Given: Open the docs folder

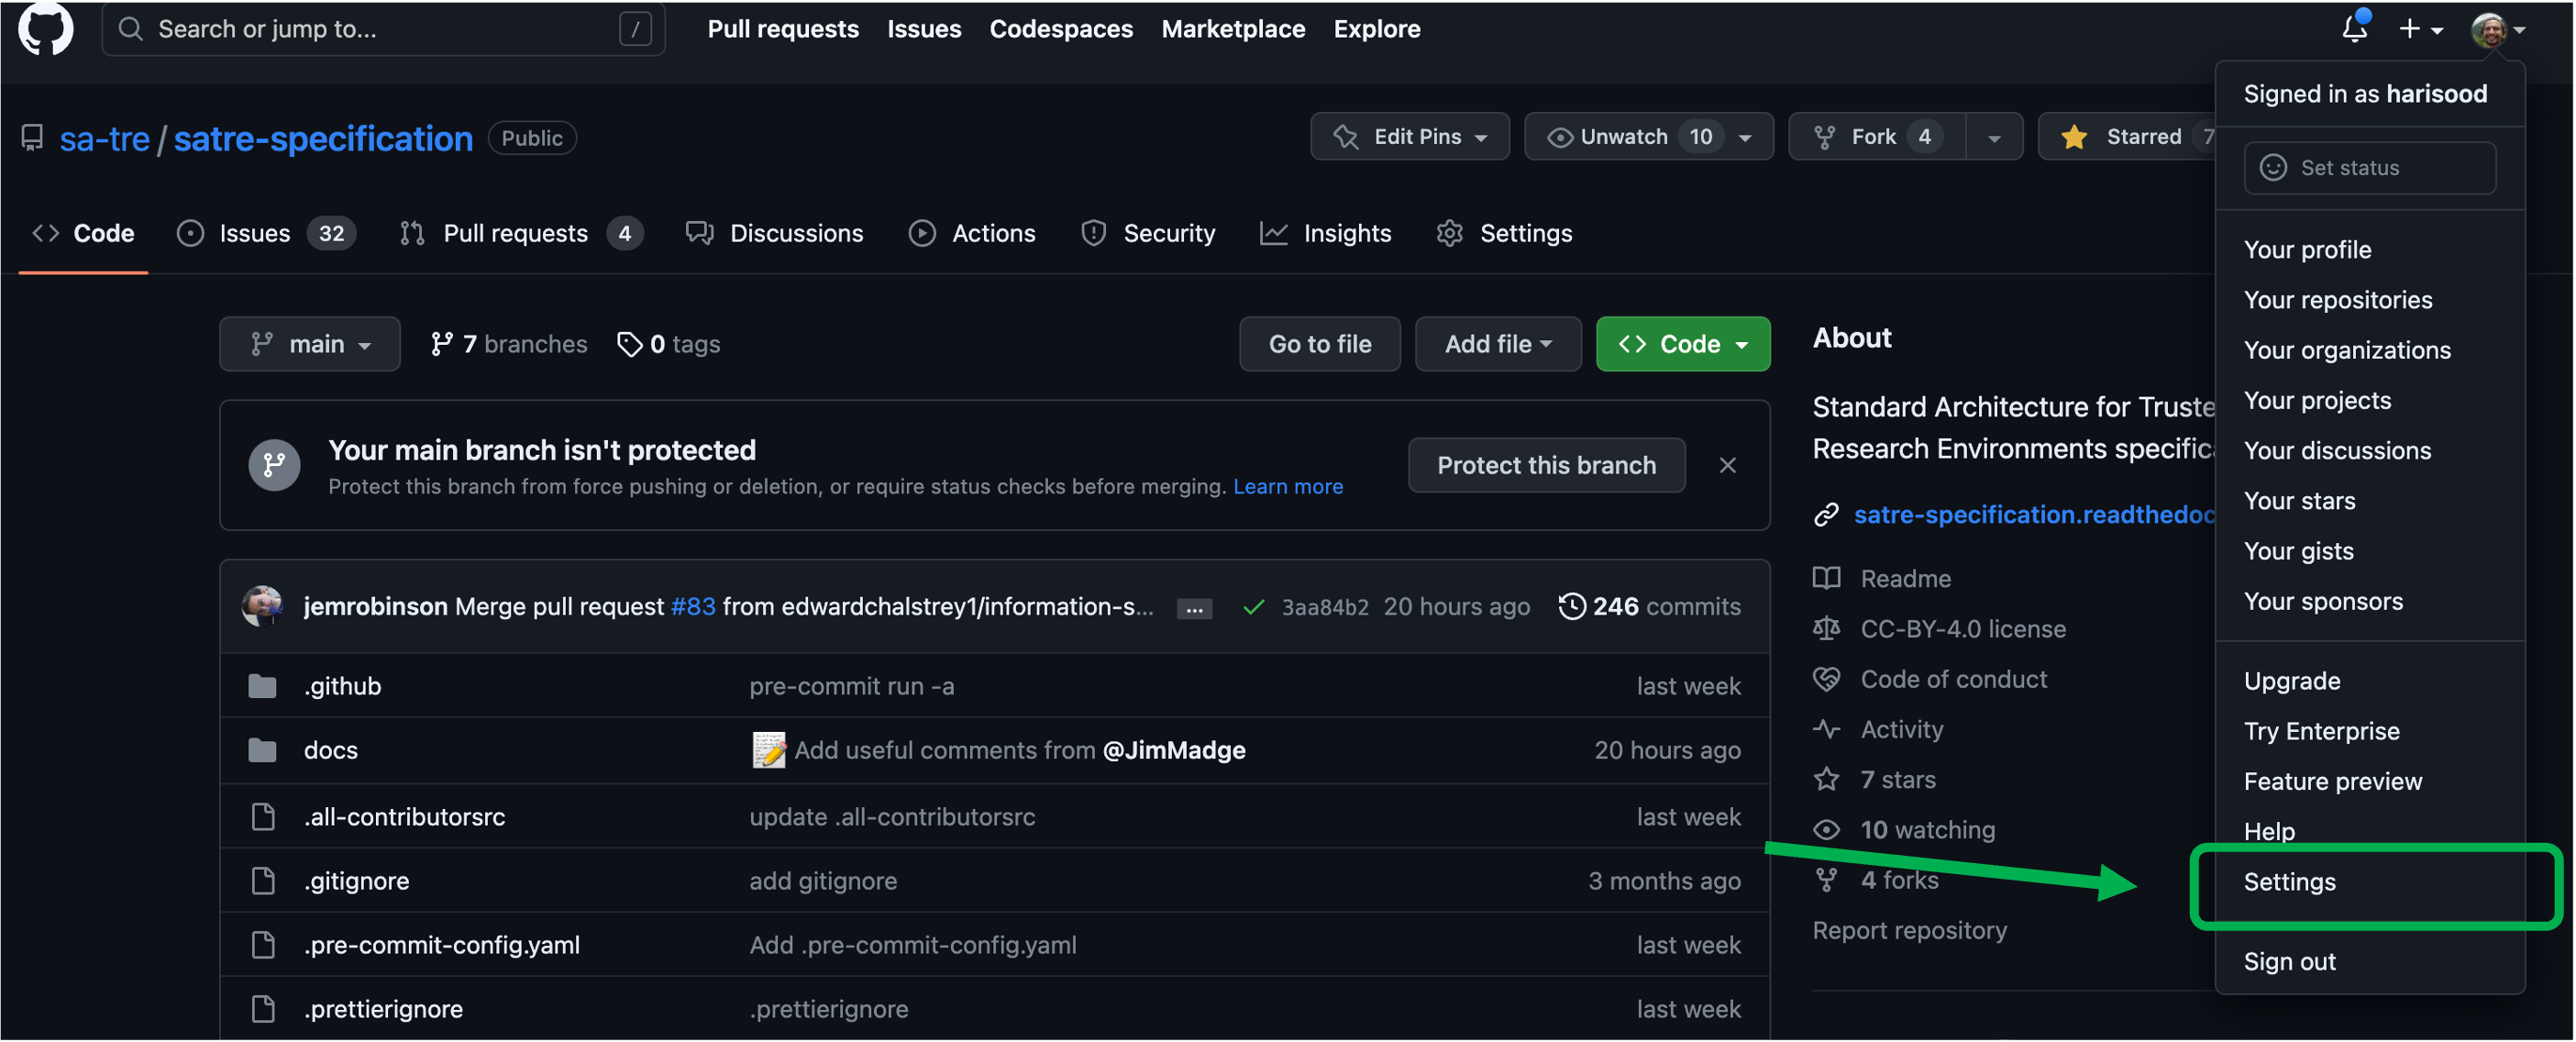Looking at the screenshot, I should point(331,750).
